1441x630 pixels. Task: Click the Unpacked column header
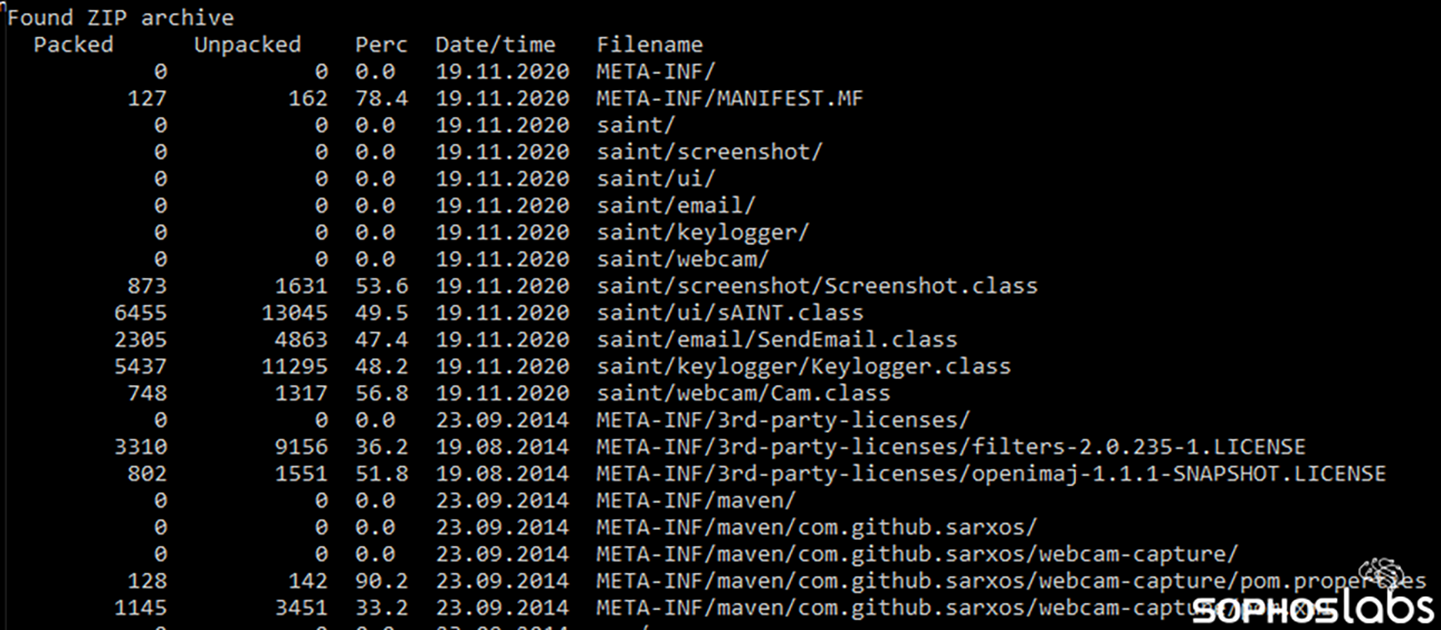247,45
